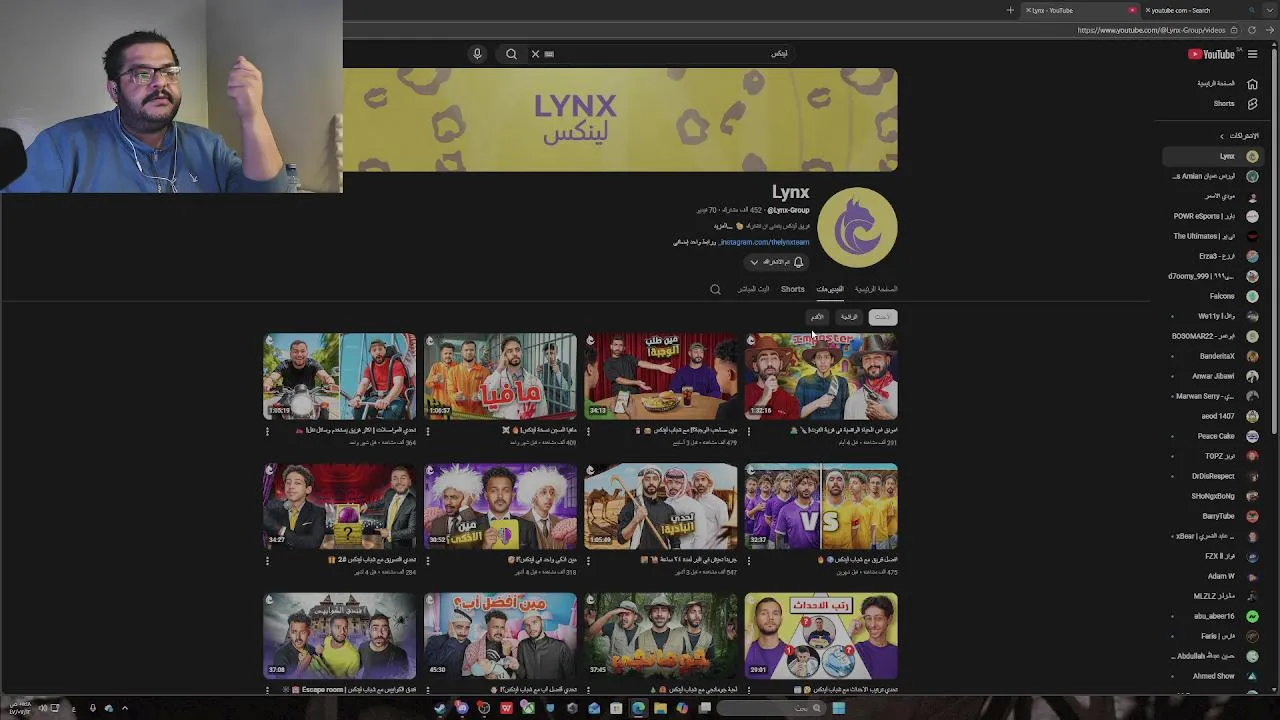Open the YouTube hamburger guide menu

coord(1252,54)
